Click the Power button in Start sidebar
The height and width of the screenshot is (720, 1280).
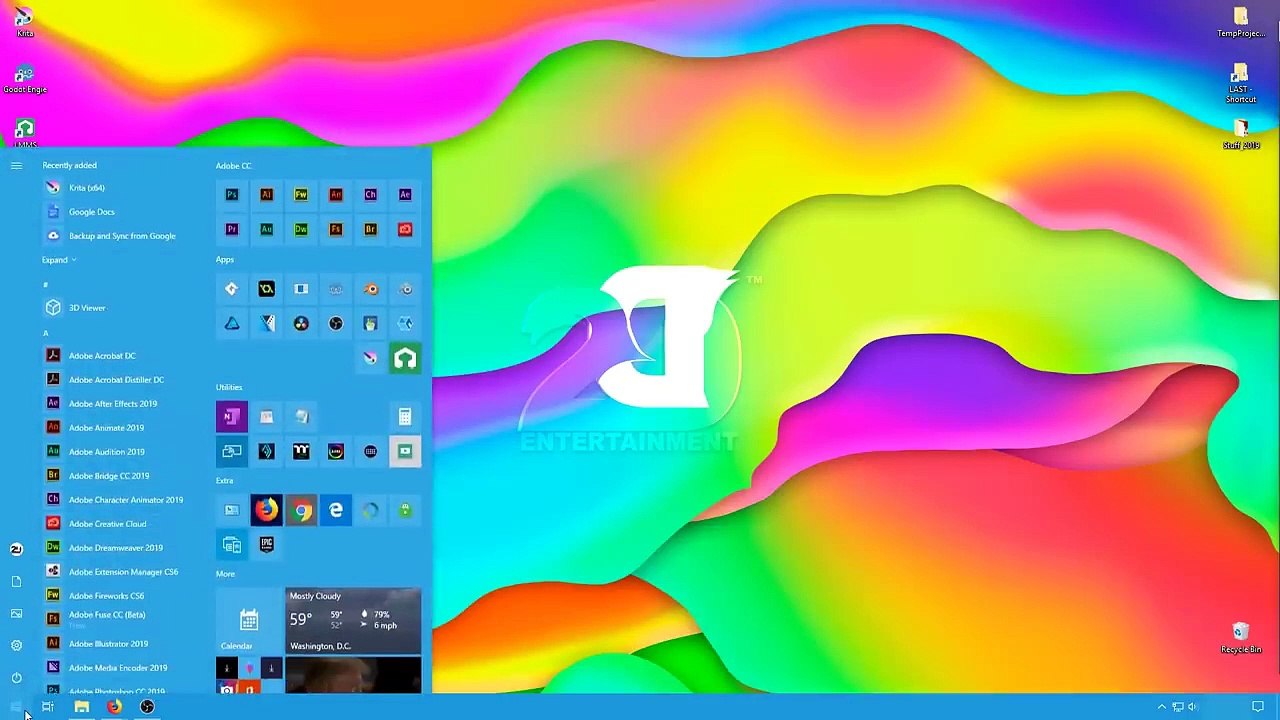click(16, 678)
